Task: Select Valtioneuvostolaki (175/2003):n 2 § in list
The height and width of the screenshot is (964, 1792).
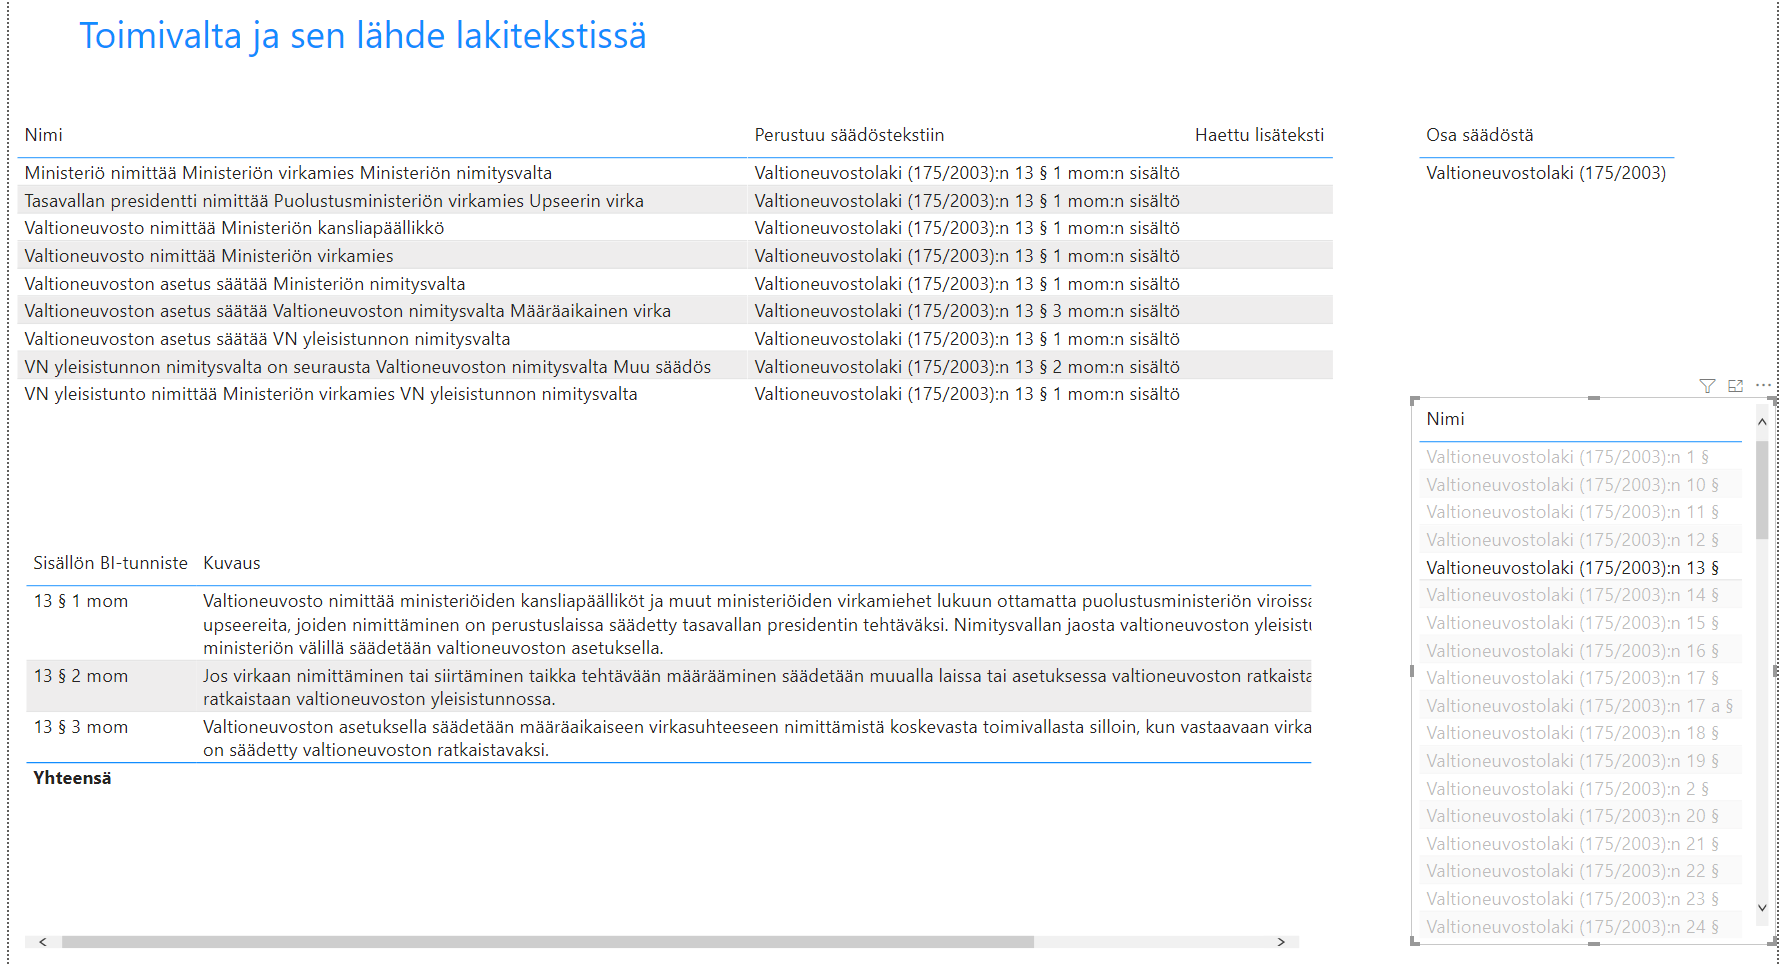Action: click(1567, 789)
